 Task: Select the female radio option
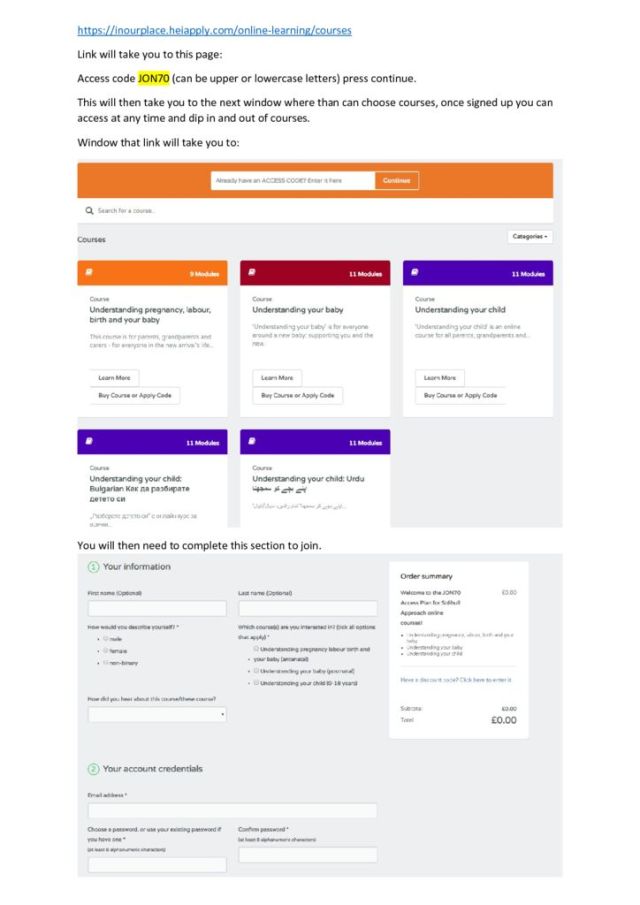pyautogui.click(x=106, y=650)
